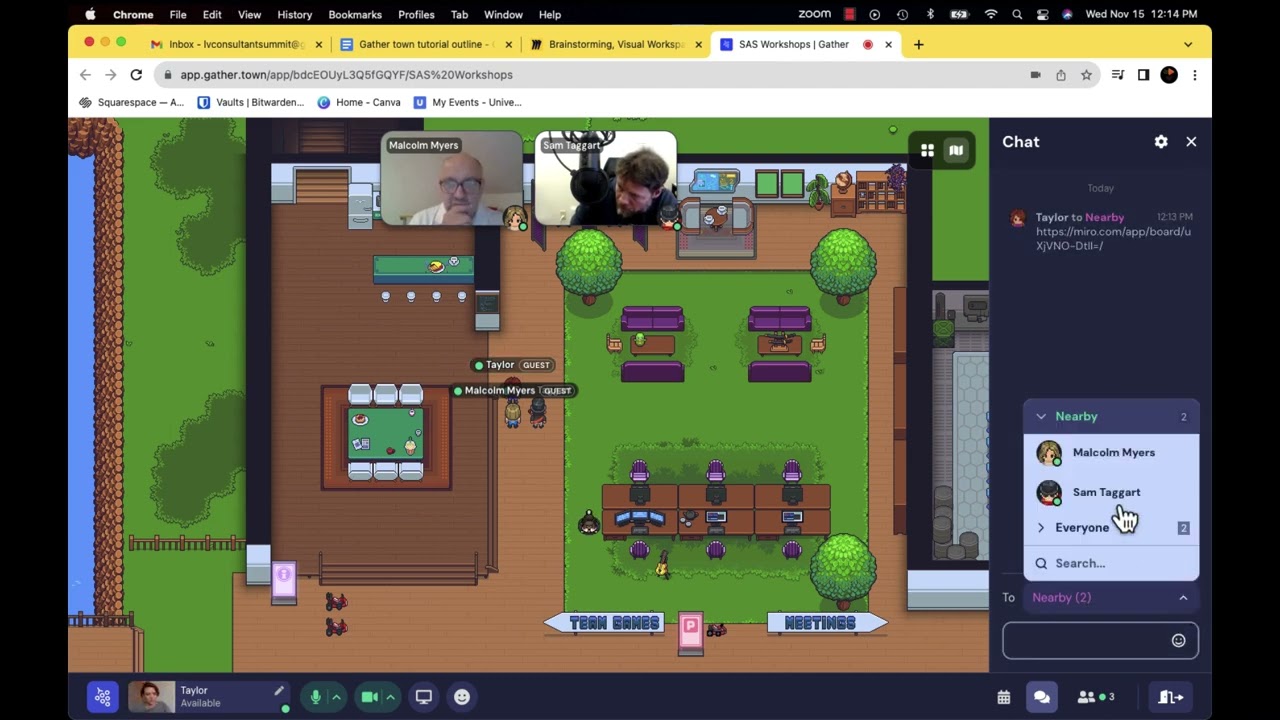
Task: Open the Edit menu
Action: point(212,15)
